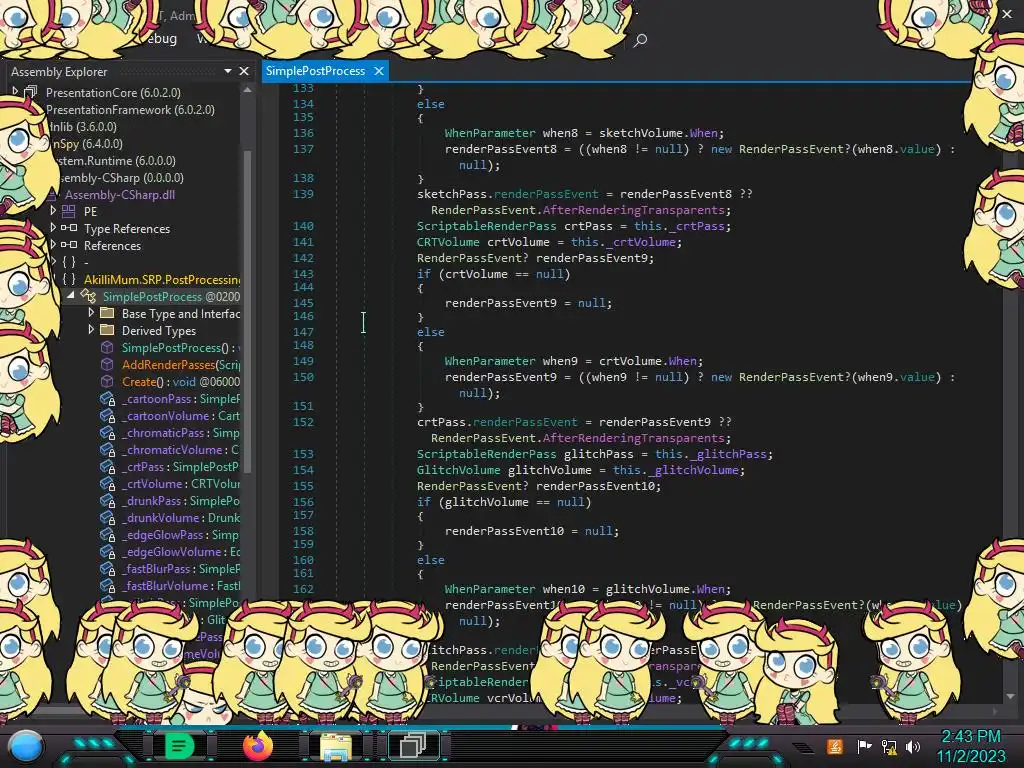This screenshot has height=768, width=1024.
Task: Click WhenParameter type on line 136
Action: click(x=490, y=133)
